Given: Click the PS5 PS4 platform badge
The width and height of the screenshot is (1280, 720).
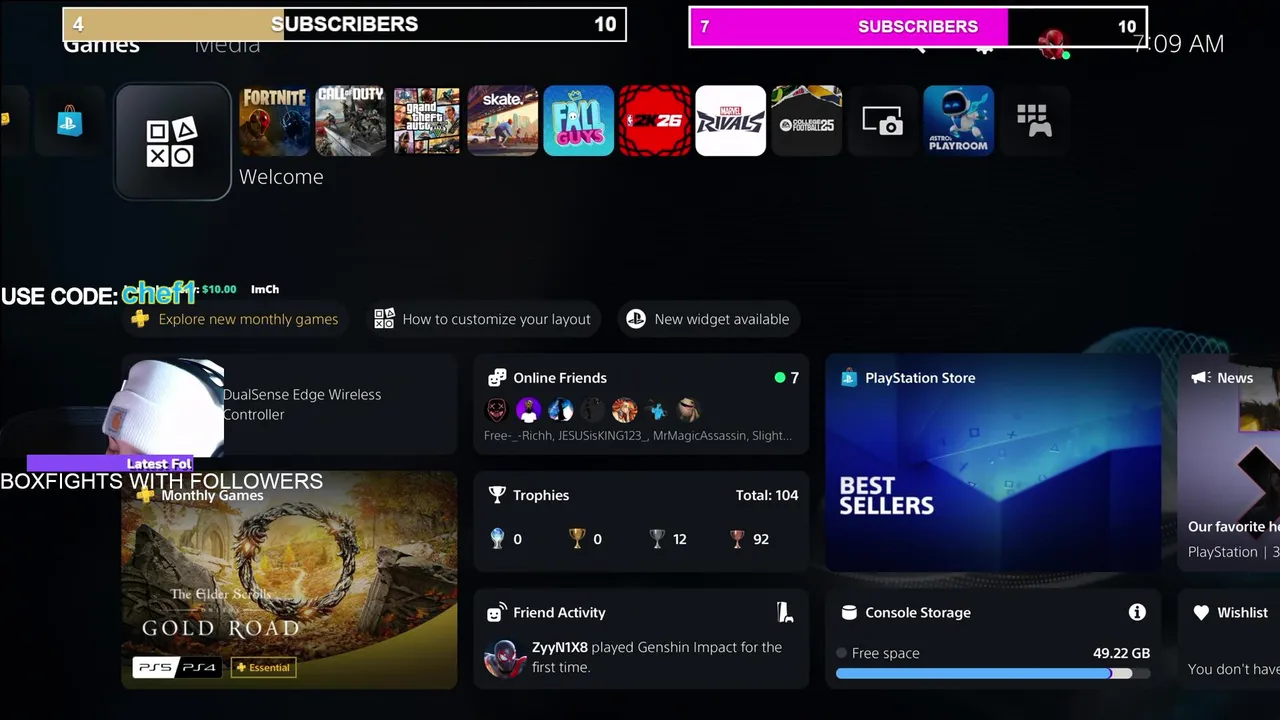Looking at the screenshot, I should coord(177,667).
